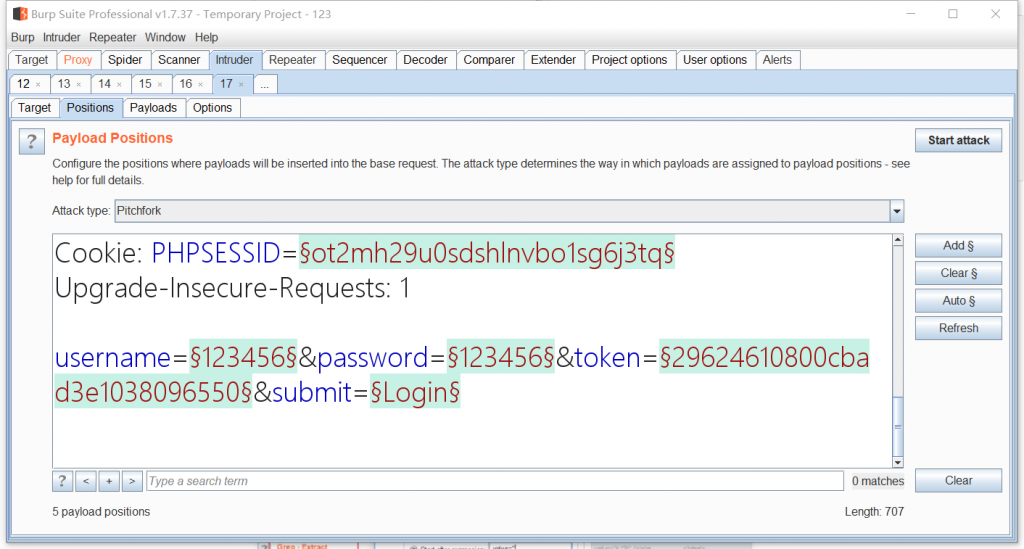
Task: Click the search help question-mark icon
Action: point(62,481)
